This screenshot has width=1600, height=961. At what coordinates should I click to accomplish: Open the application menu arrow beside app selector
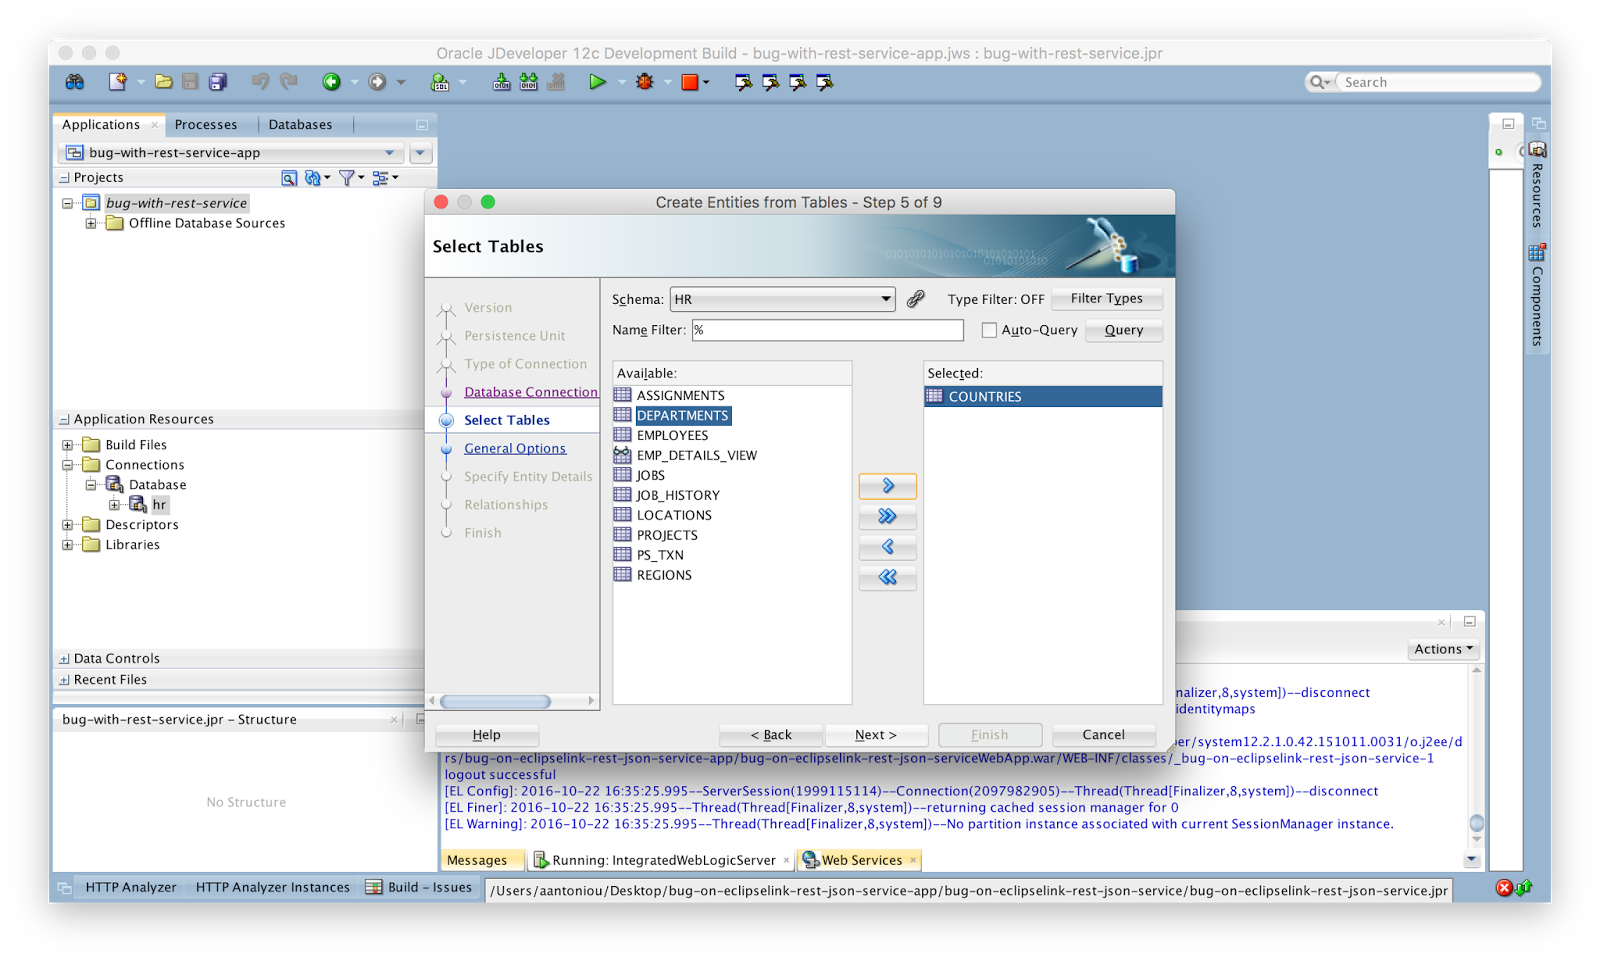[421, 153]
